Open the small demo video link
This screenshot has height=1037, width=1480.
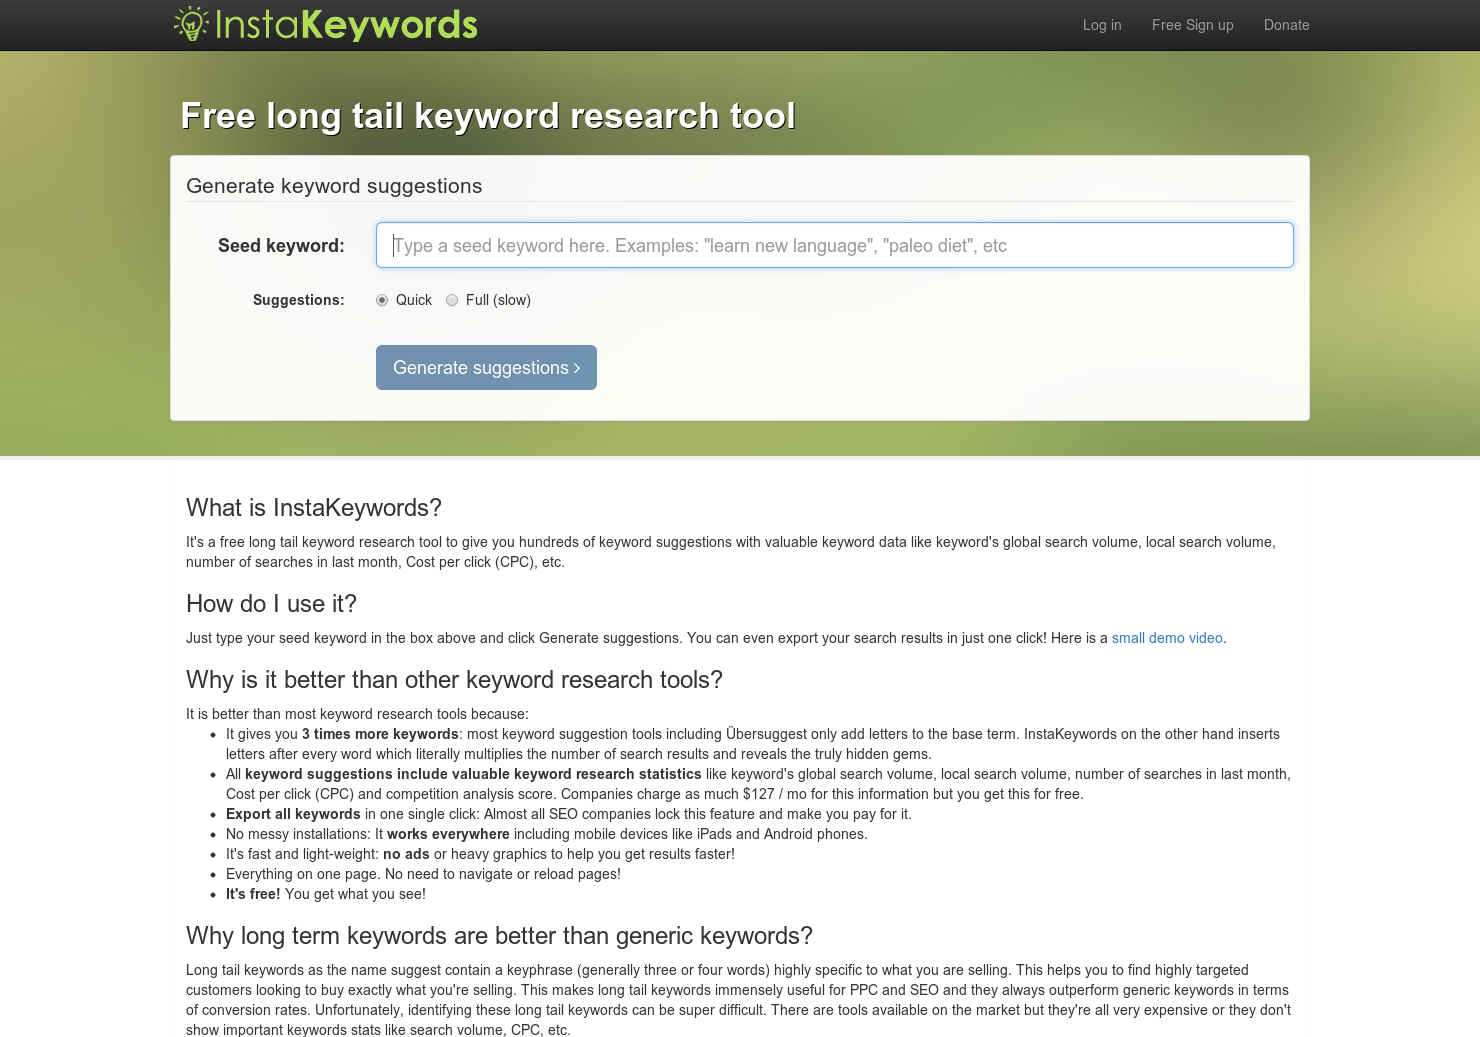point(1167,638)
